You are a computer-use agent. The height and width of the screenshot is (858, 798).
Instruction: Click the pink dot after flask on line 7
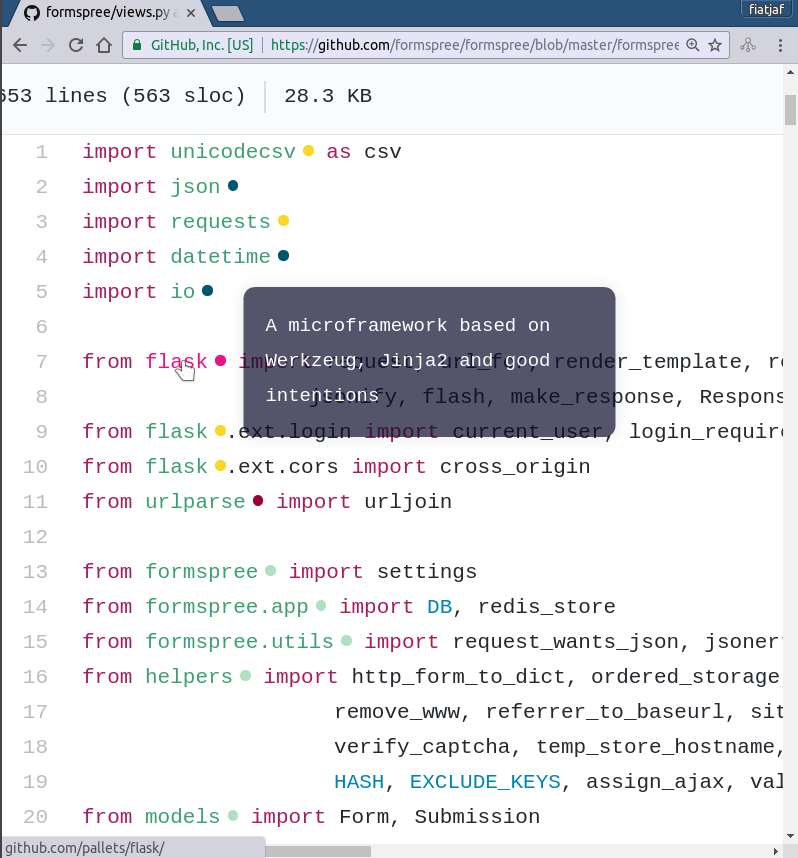pos(220,361)
